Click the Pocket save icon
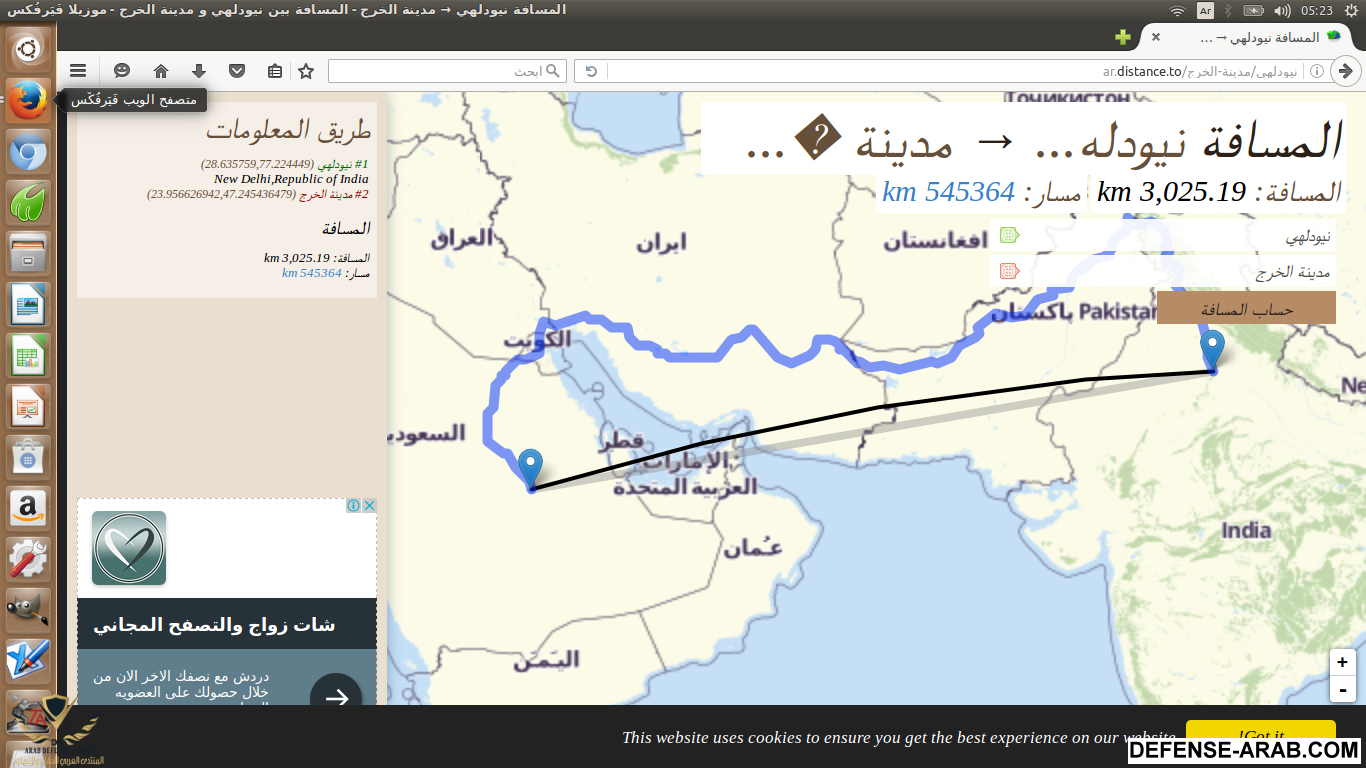 237,71
